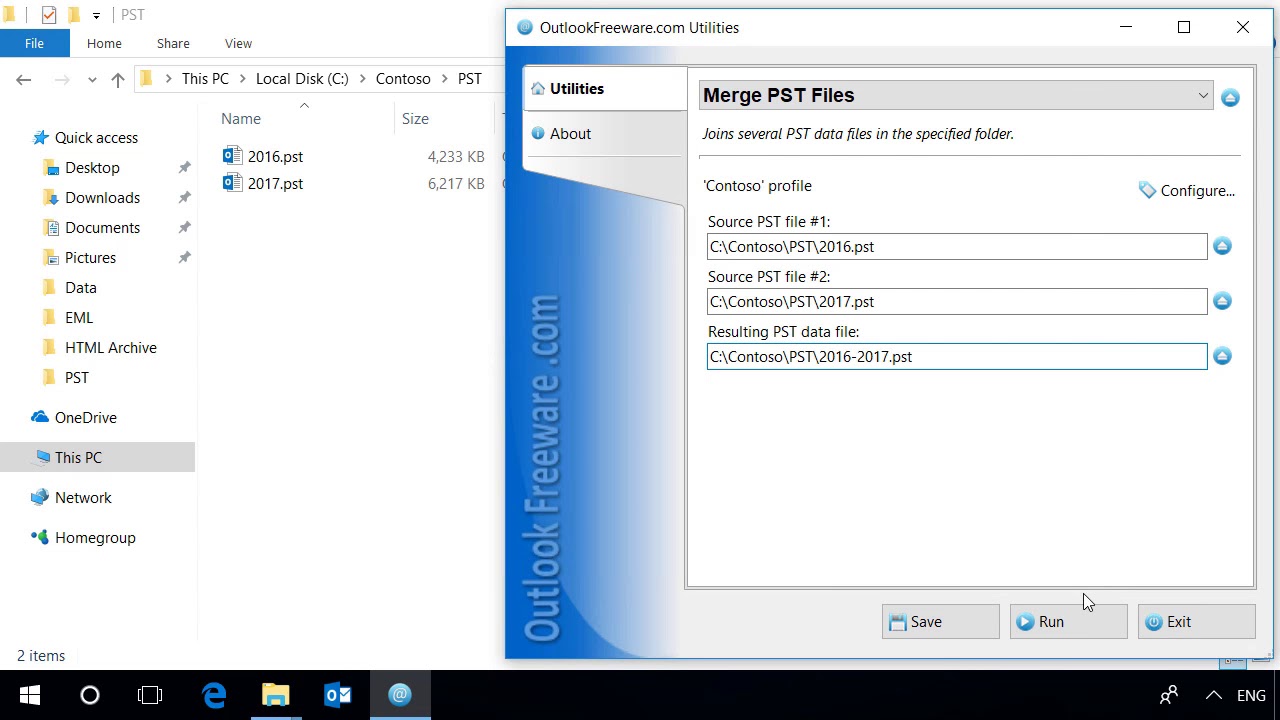Open PST folder in navigation pane
The image size is (1280, 720).
click(x=77, y=378)
